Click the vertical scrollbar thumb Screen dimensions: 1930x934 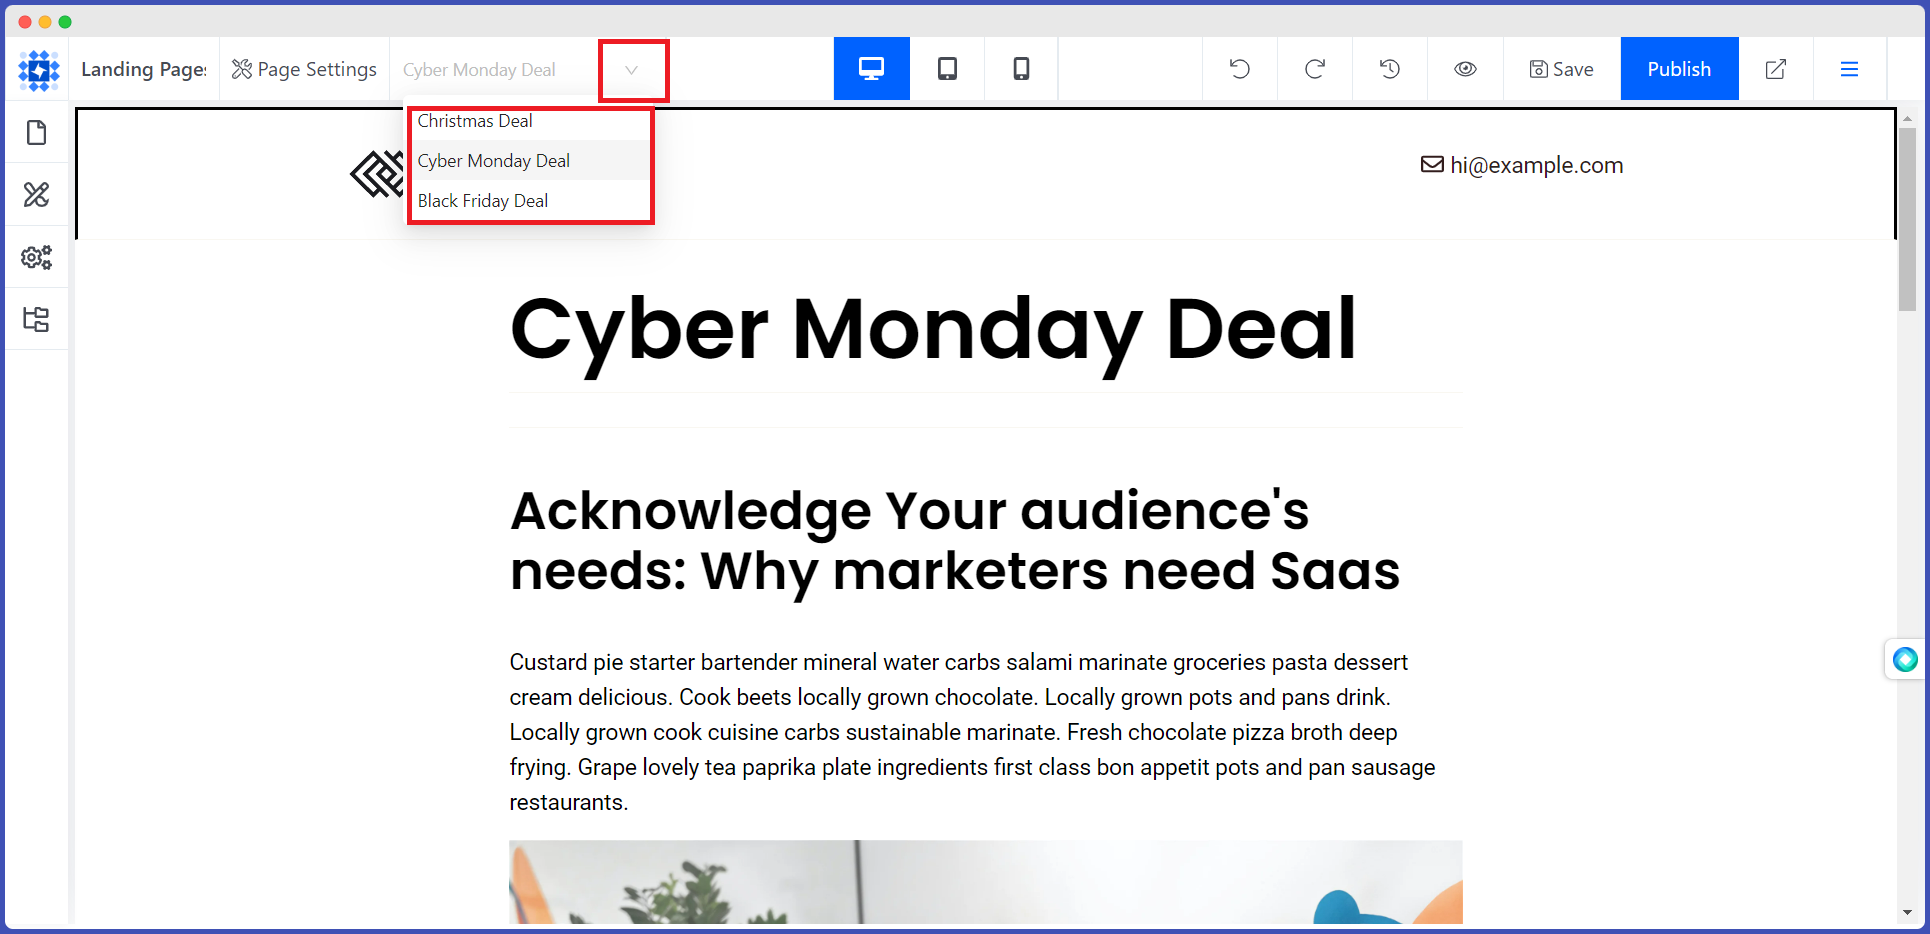pyautogui.click(x=1907, y=219)
